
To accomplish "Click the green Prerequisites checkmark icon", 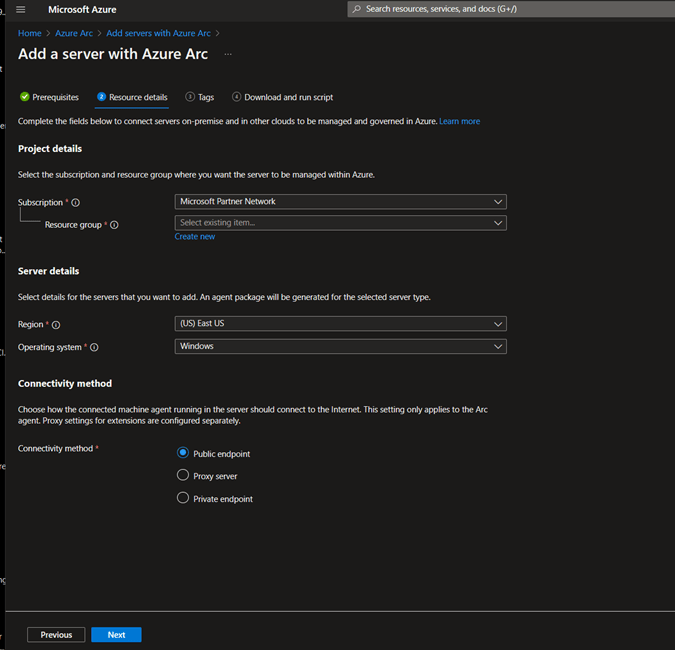I will pos(24,97).
